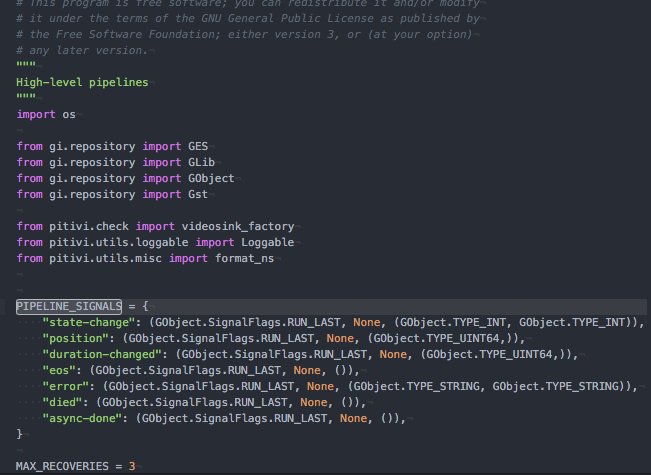Click the Free Software Foundation comment line
The height and width of the screenshot is (475, 651).
244,34
